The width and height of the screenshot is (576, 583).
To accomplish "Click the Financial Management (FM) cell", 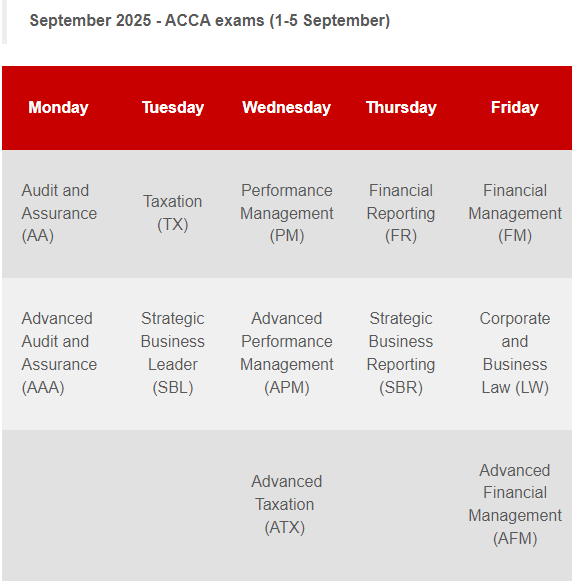I will click(x=515, y=213).
